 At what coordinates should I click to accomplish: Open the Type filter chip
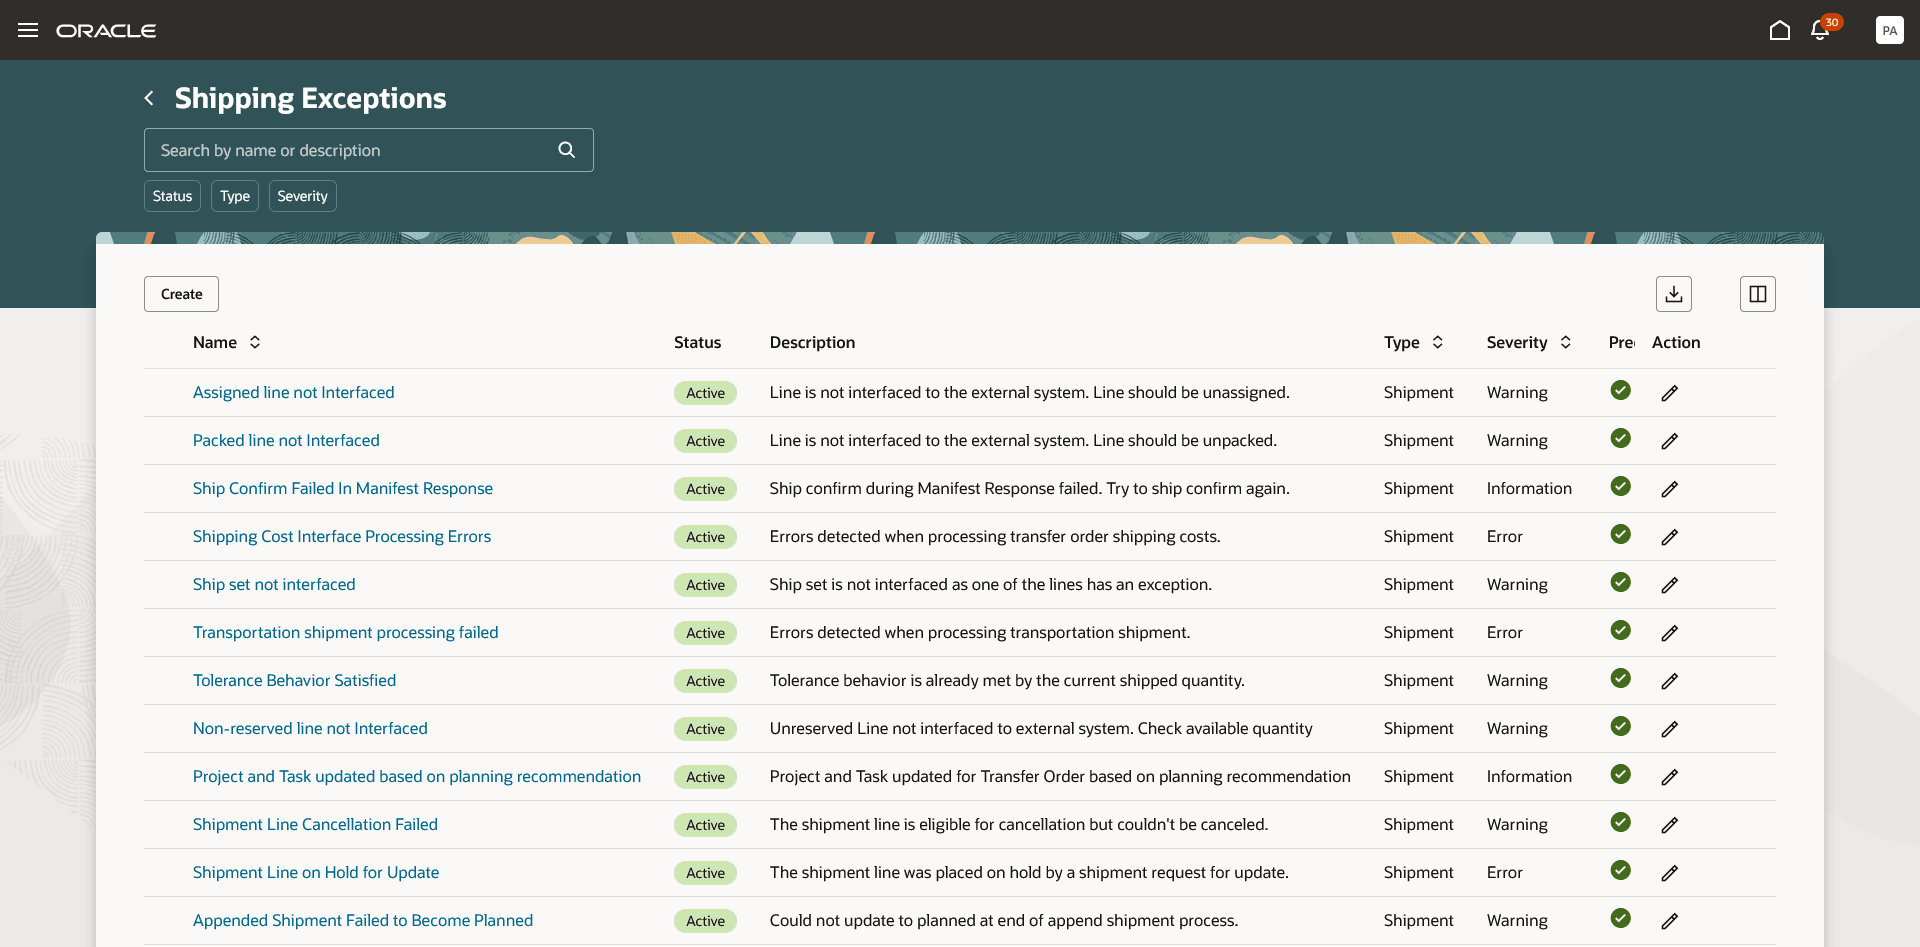pyautogui.click(x=235, y=196)
